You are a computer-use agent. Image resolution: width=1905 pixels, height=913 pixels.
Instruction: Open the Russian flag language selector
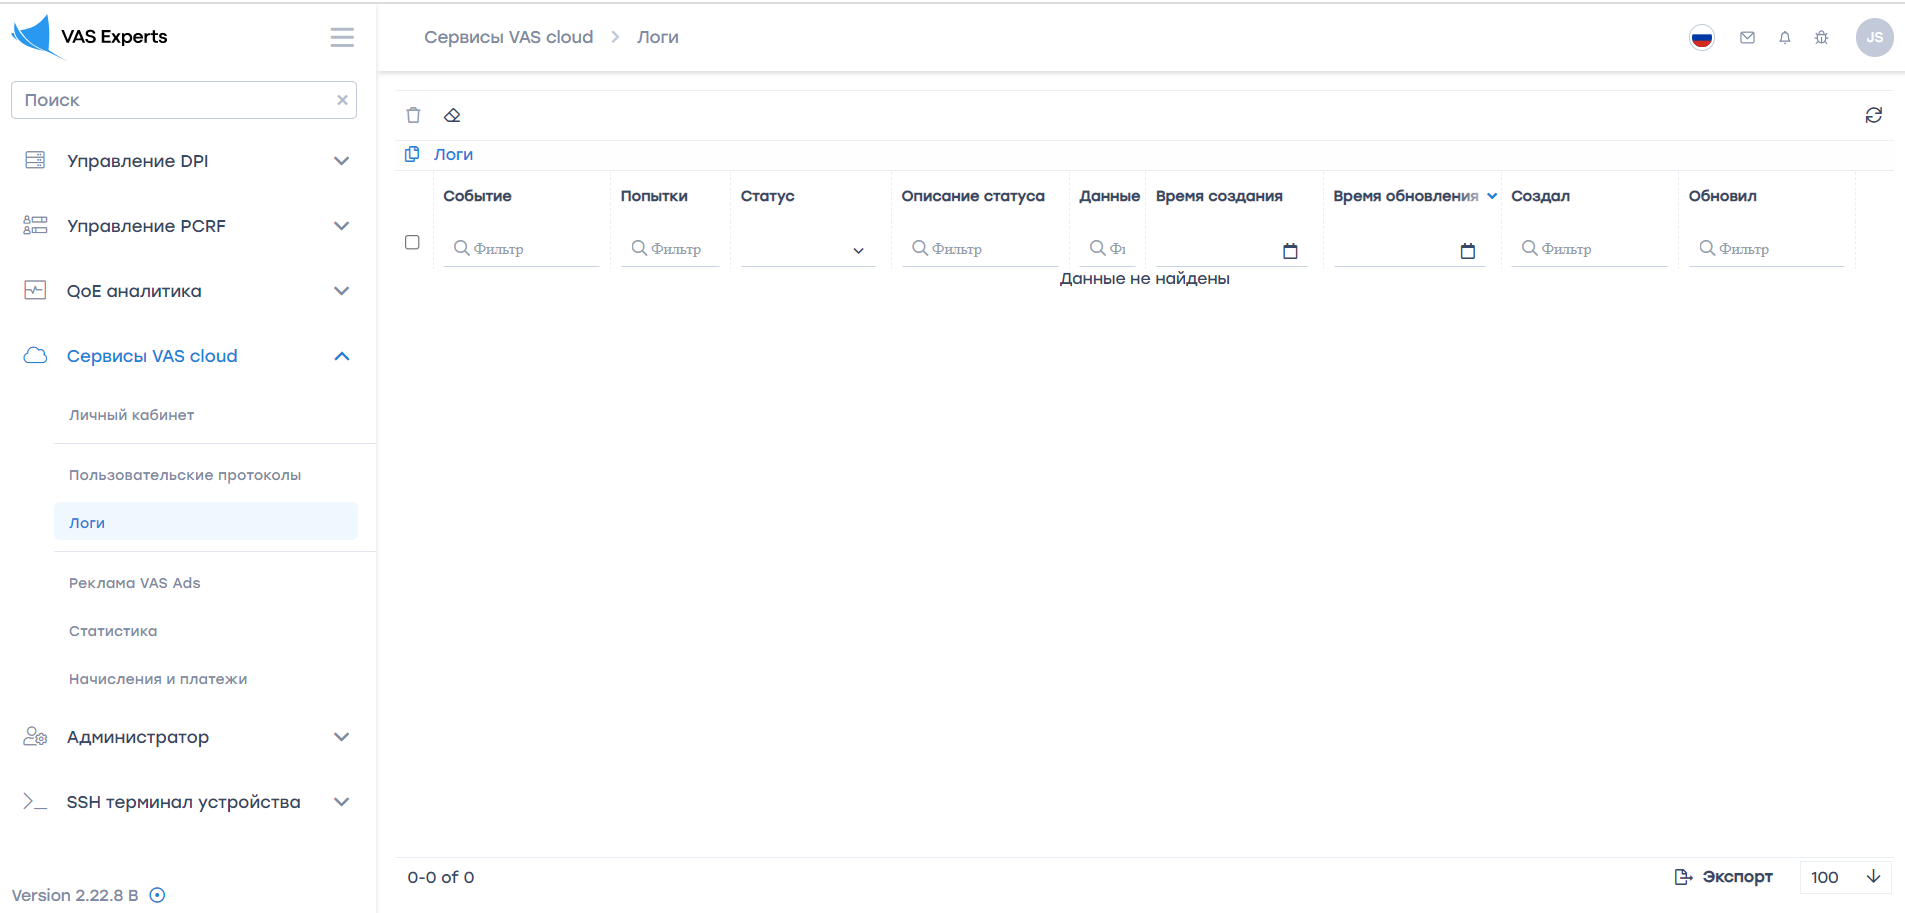[1701, 38]
